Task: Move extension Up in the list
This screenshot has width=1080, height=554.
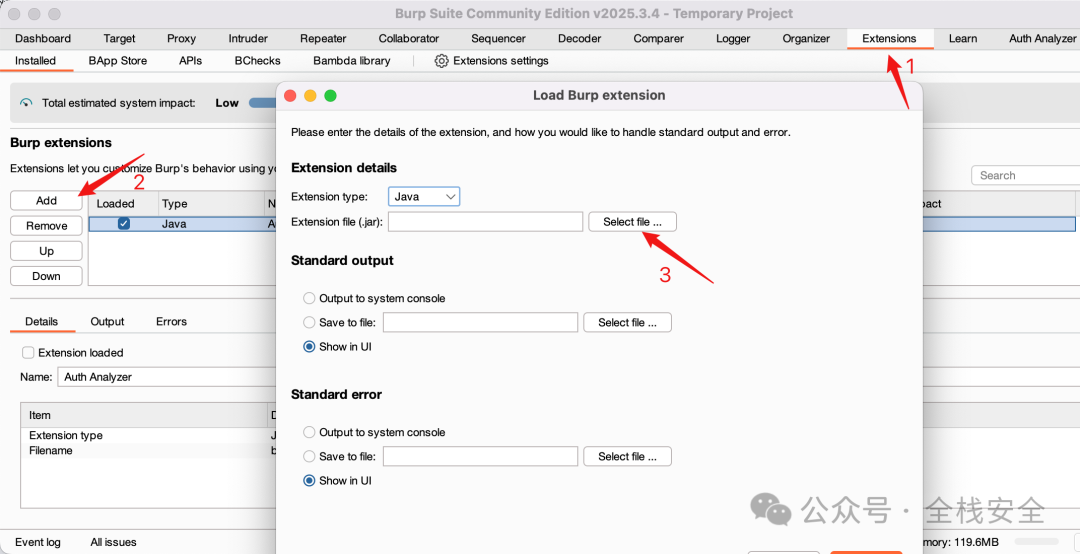Action: [x=46, y=251]
